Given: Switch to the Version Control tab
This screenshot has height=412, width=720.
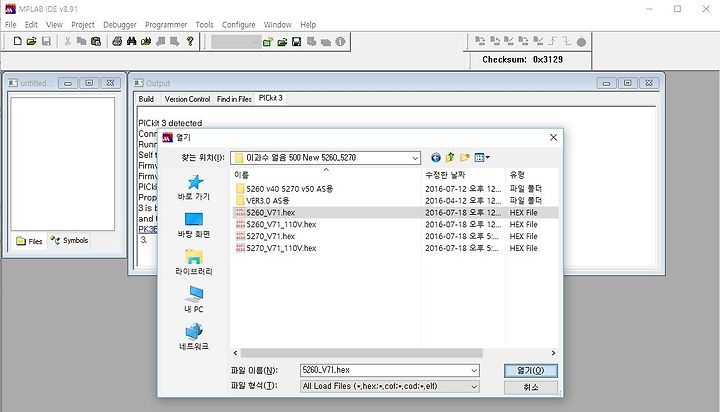Looking at the screenshot, I should coord(187,99).
